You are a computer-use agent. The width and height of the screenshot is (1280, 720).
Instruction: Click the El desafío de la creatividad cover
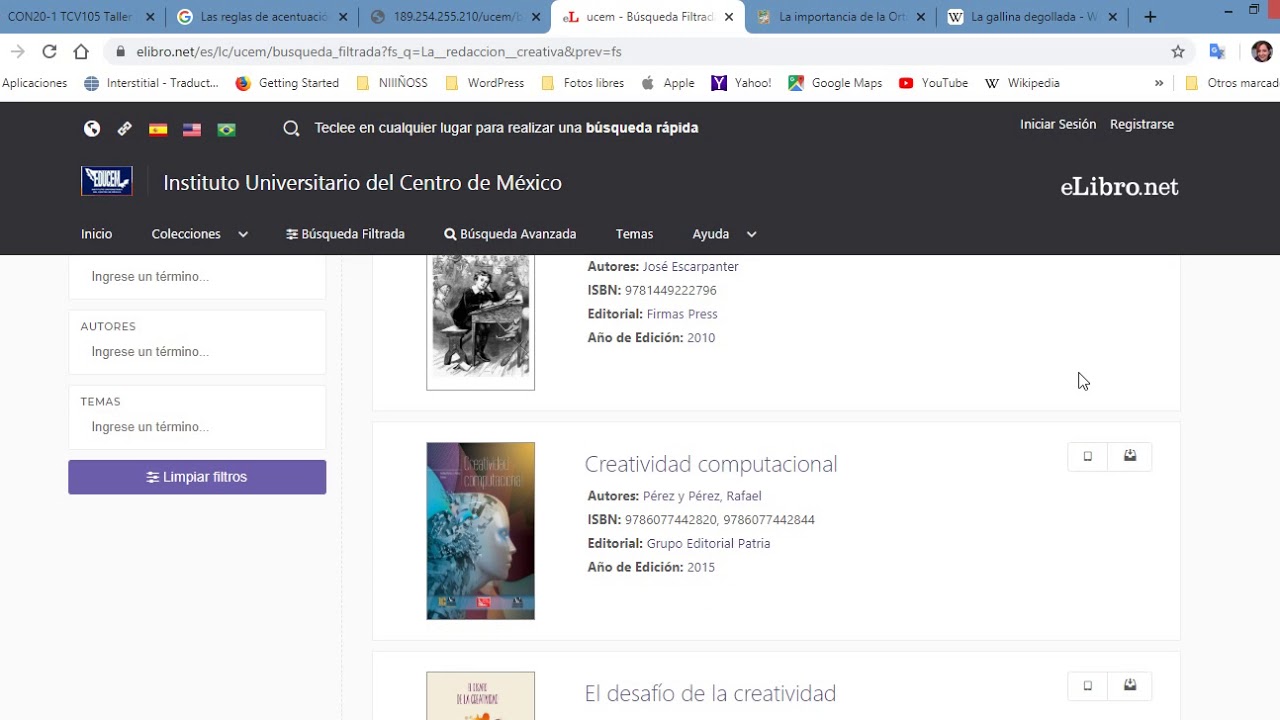(x=480, y=696)
